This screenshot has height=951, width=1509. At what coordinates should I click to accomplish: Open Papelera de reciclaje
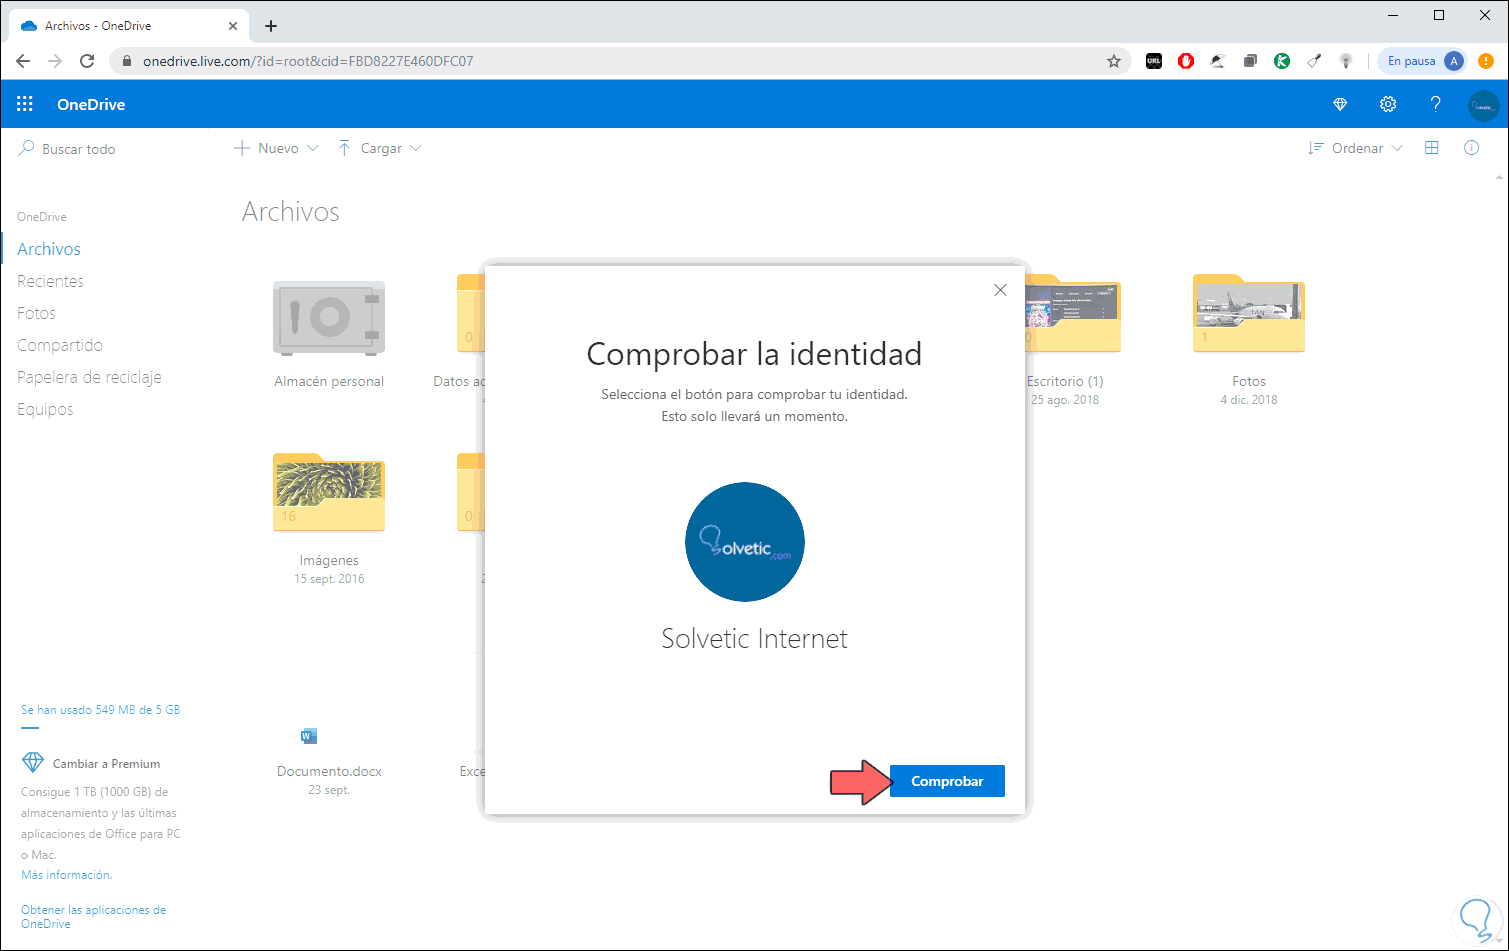coord(89,377)
